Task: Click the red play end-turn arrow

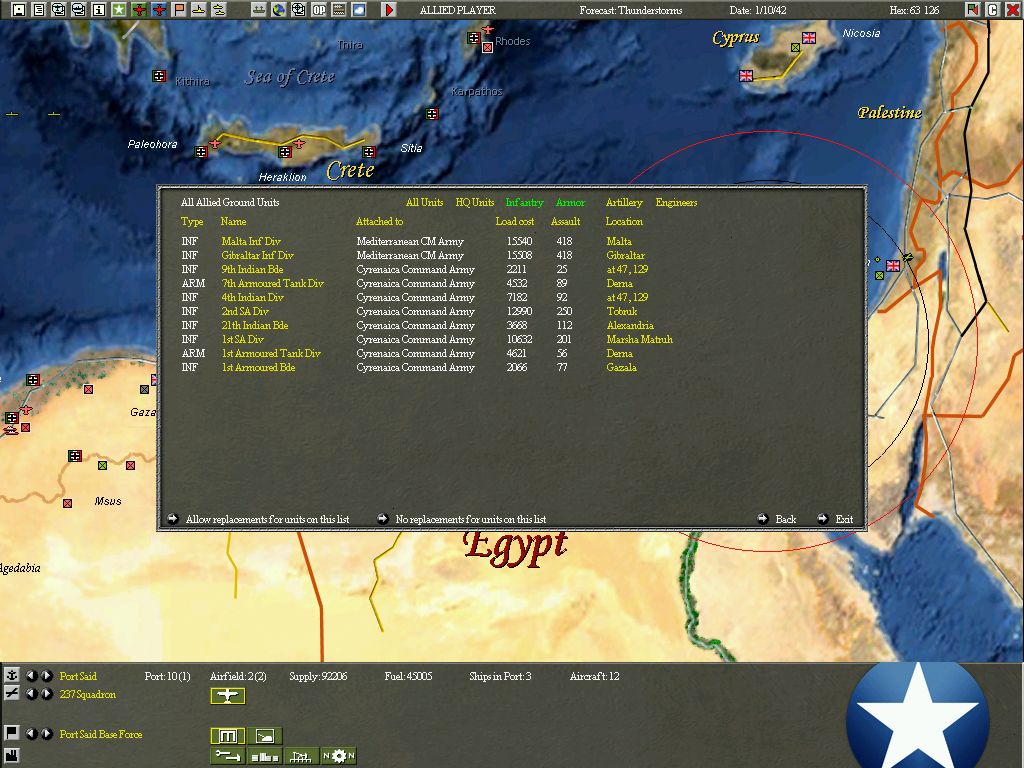Action: pyautogui.click(x=389, y=9)
